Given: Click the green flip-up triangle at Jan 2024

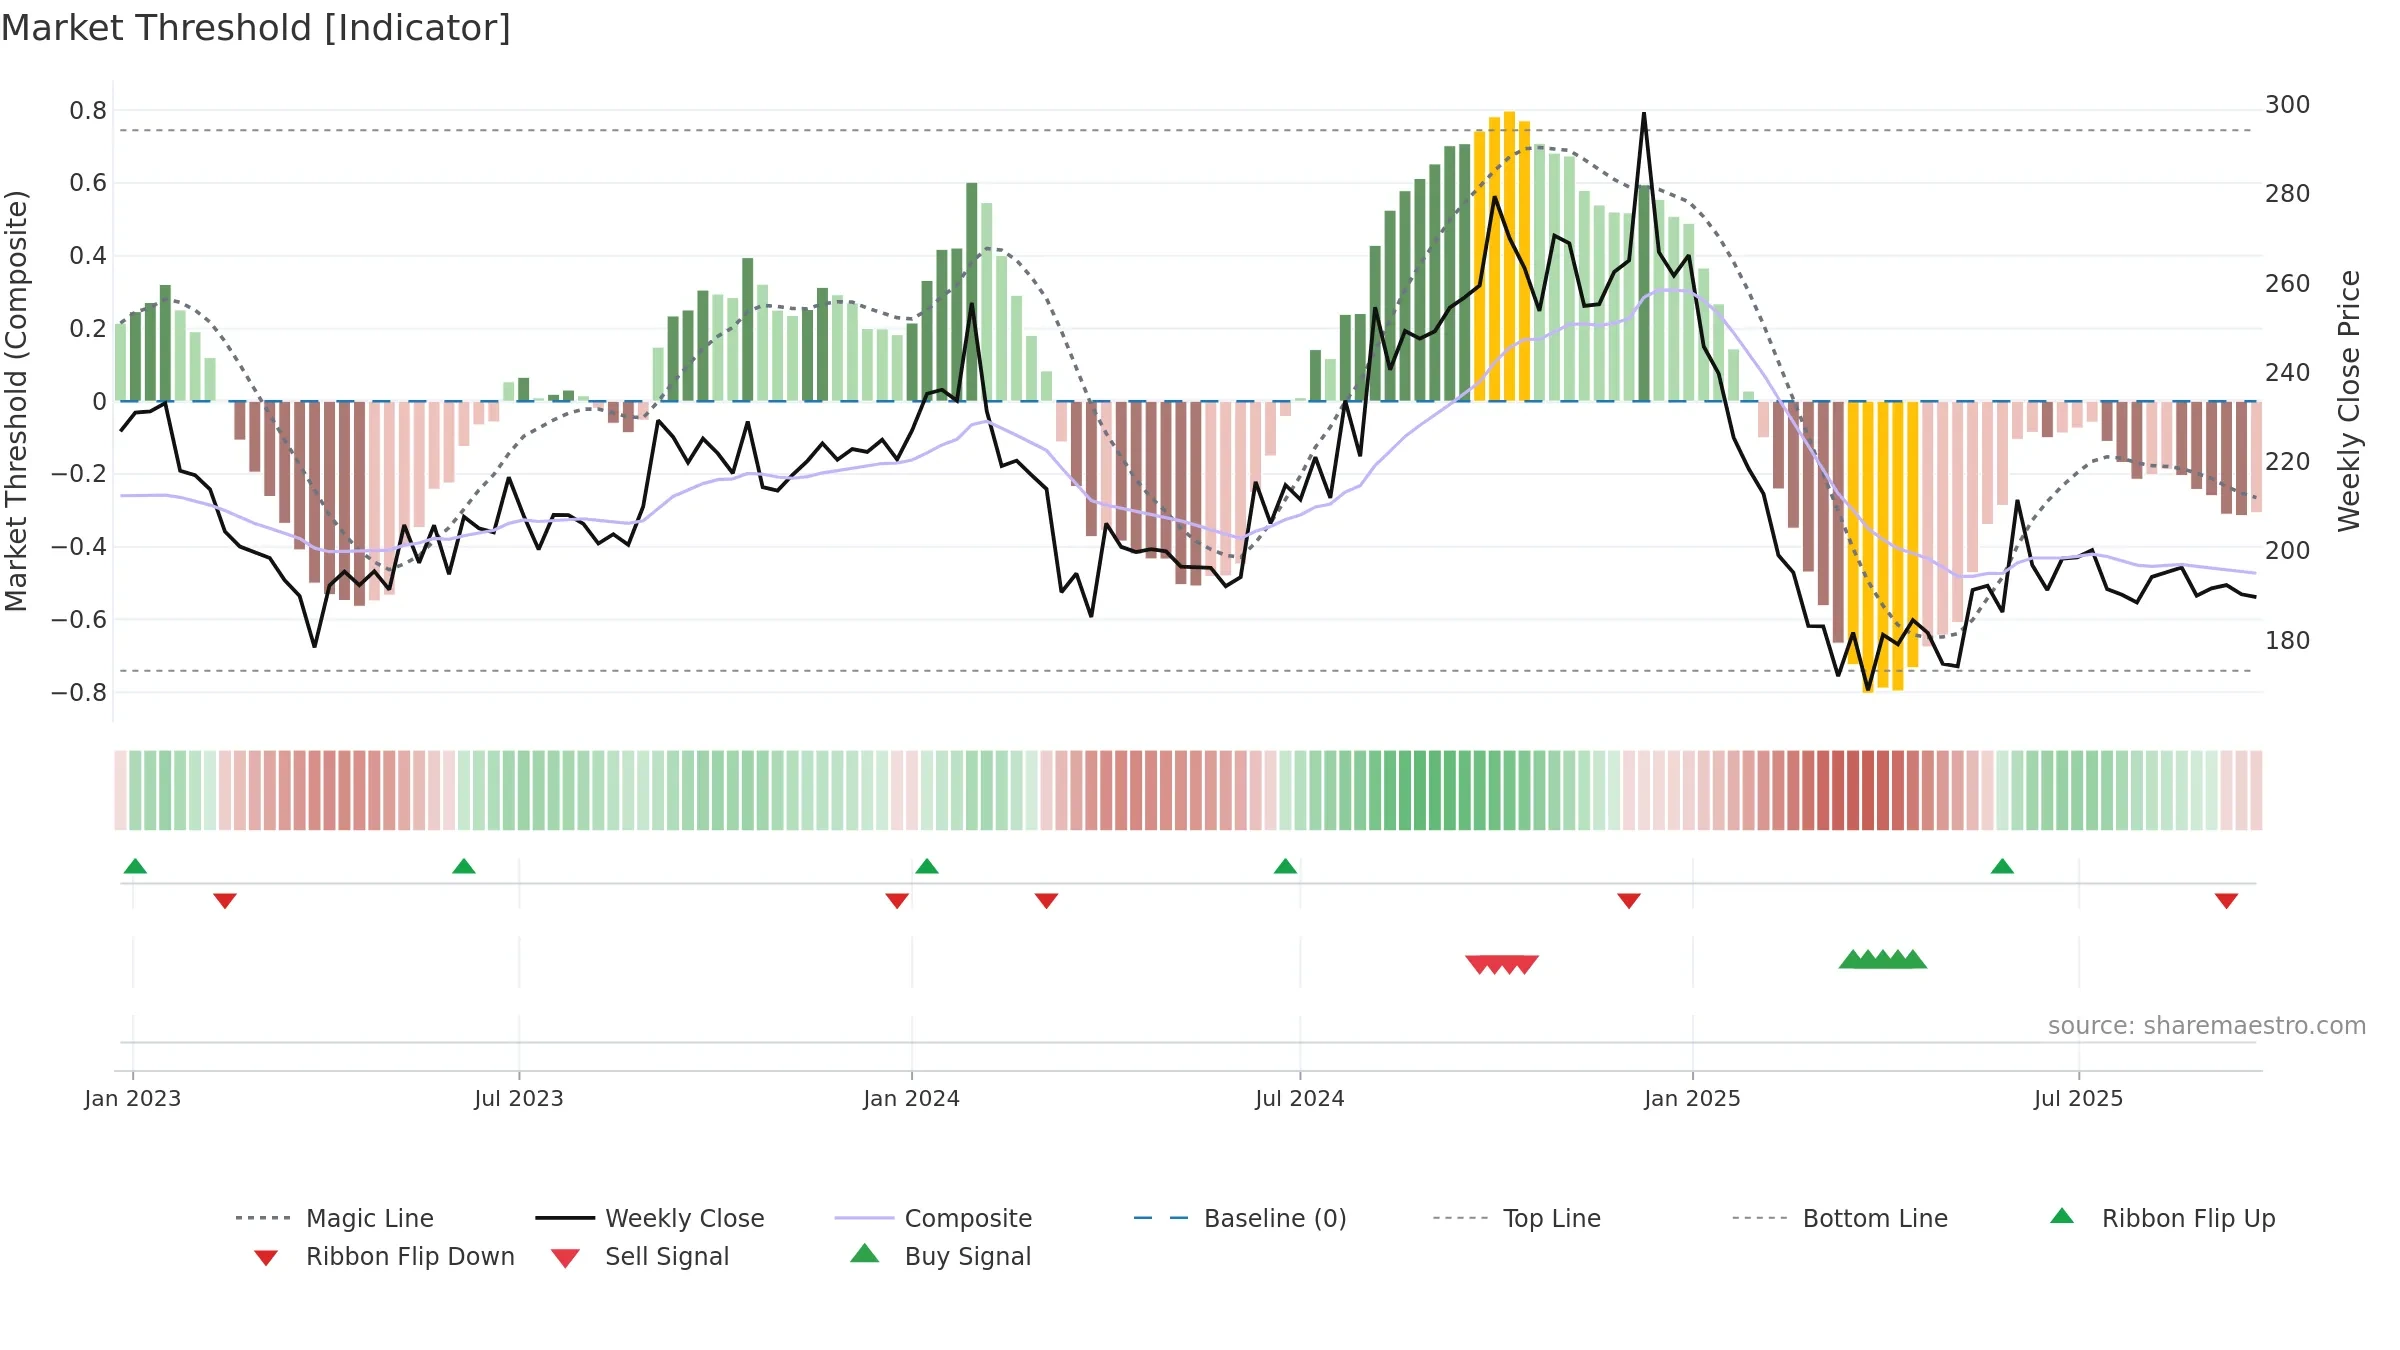Looking at the screenshot, I should tap(927, 866).
